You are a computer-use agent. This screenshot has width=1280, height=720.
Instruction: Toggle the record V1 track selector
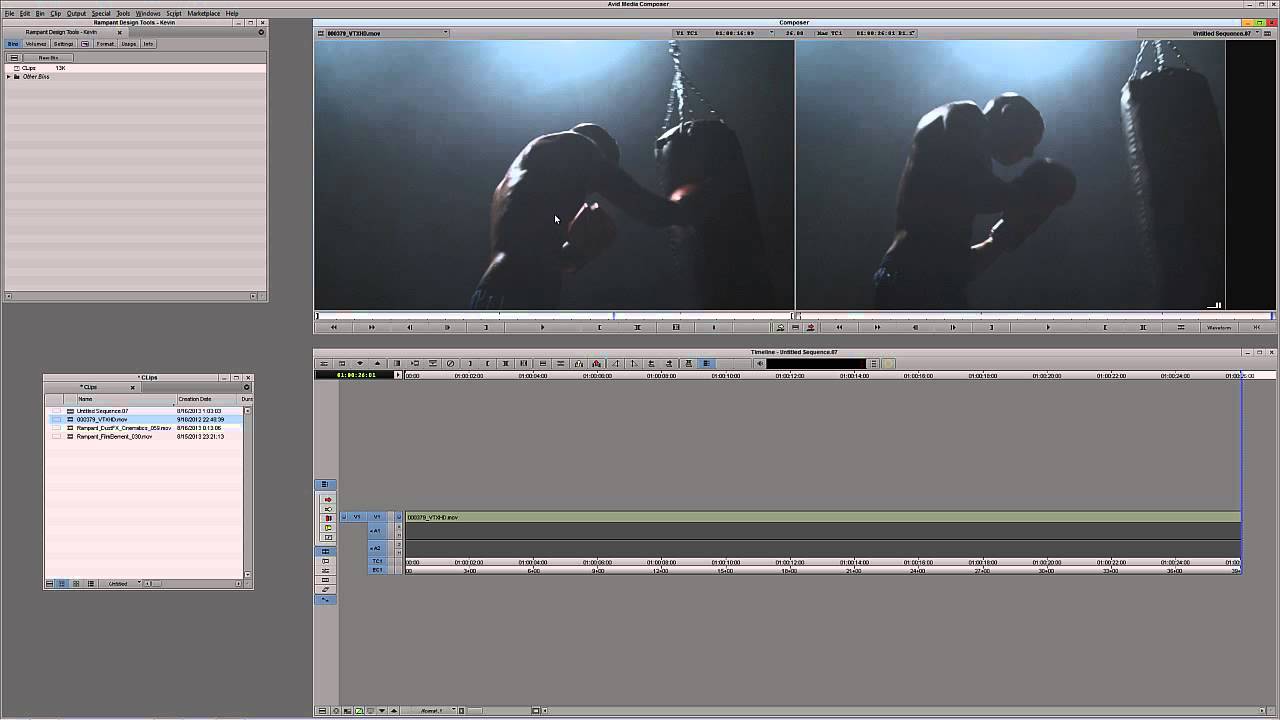click(x=377, y=517)
